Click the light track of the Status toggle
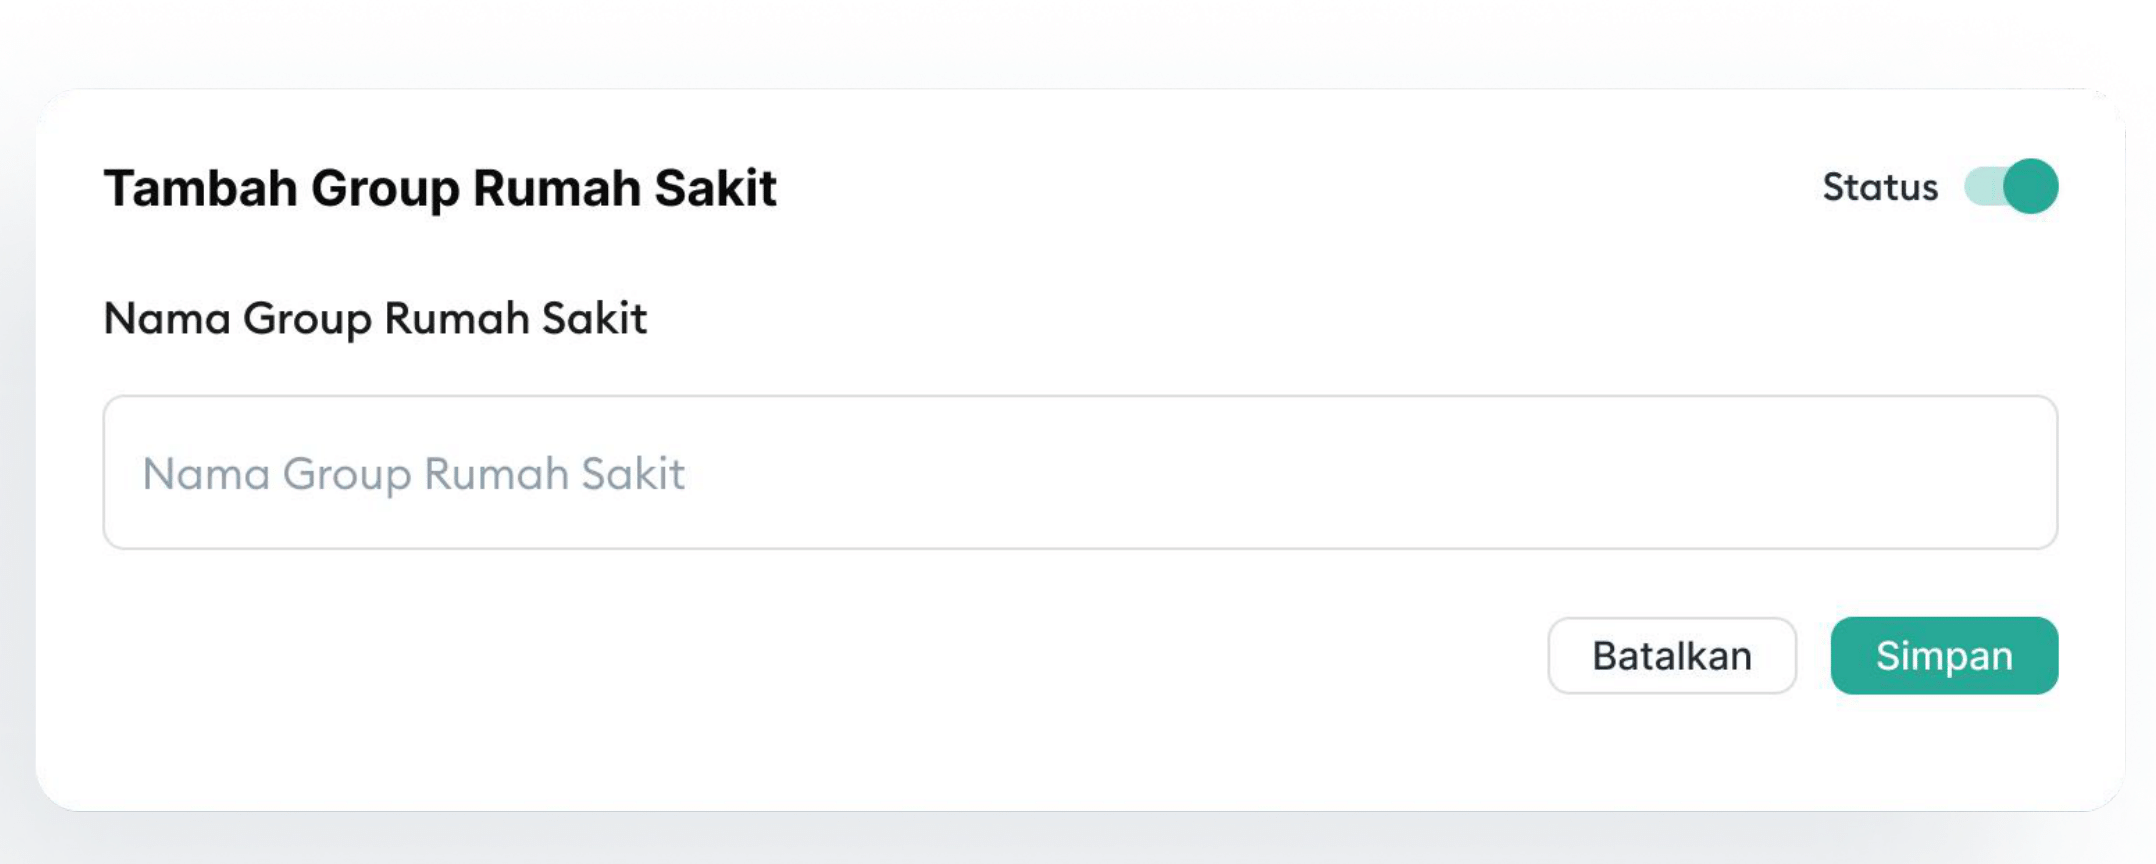The width and height of the screenshot is (2156, 864). pyautogui.click(x=1982, y=186)
